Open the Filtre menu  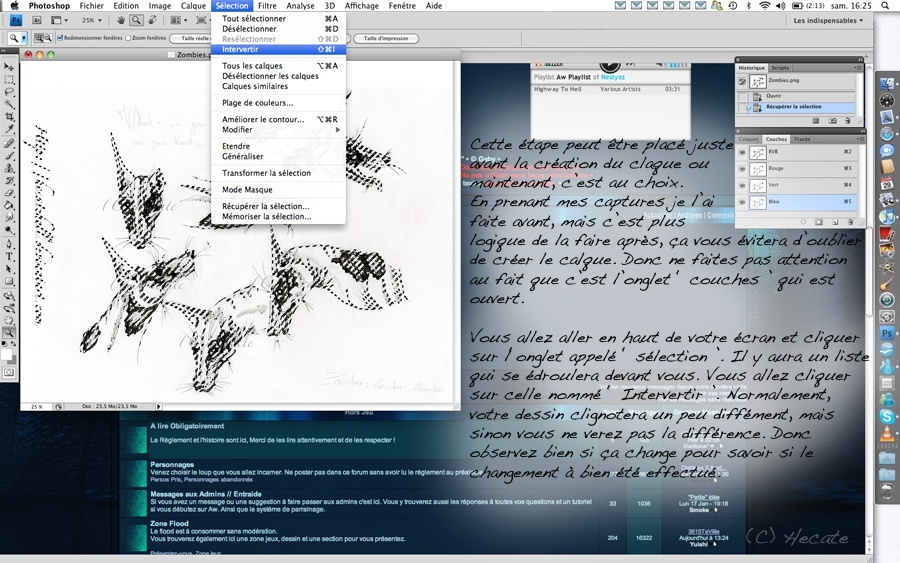[x=267, y=6]
